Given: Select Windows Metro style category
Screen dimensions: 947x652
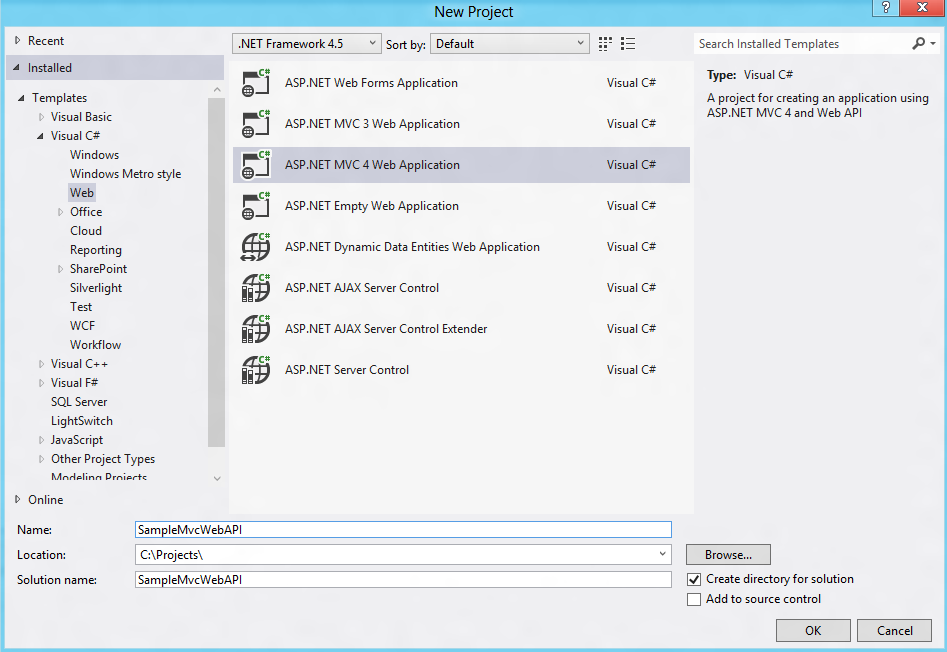Looking at the screenshot, I should coord(125,174).
